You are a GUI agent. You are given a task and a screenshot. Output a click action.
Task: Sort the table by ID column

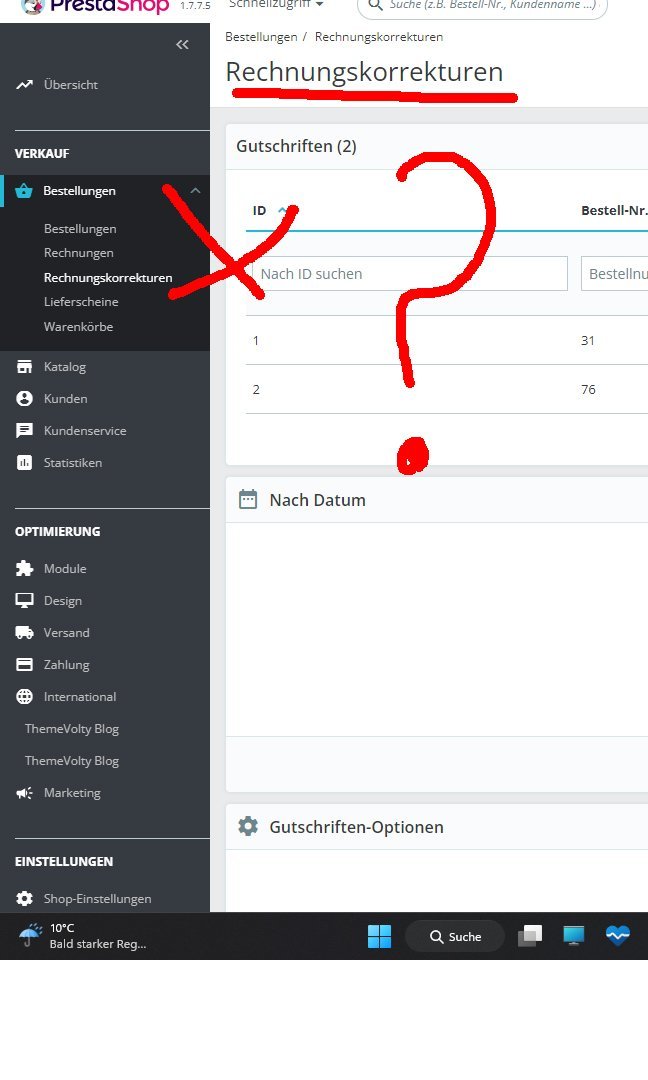coord(260,210)
